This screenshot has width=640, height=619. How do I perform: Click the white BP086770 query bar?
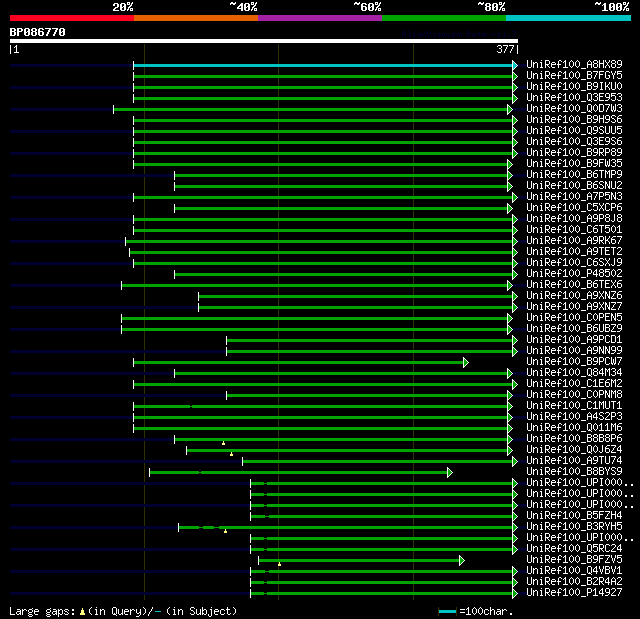click(264, 41)
